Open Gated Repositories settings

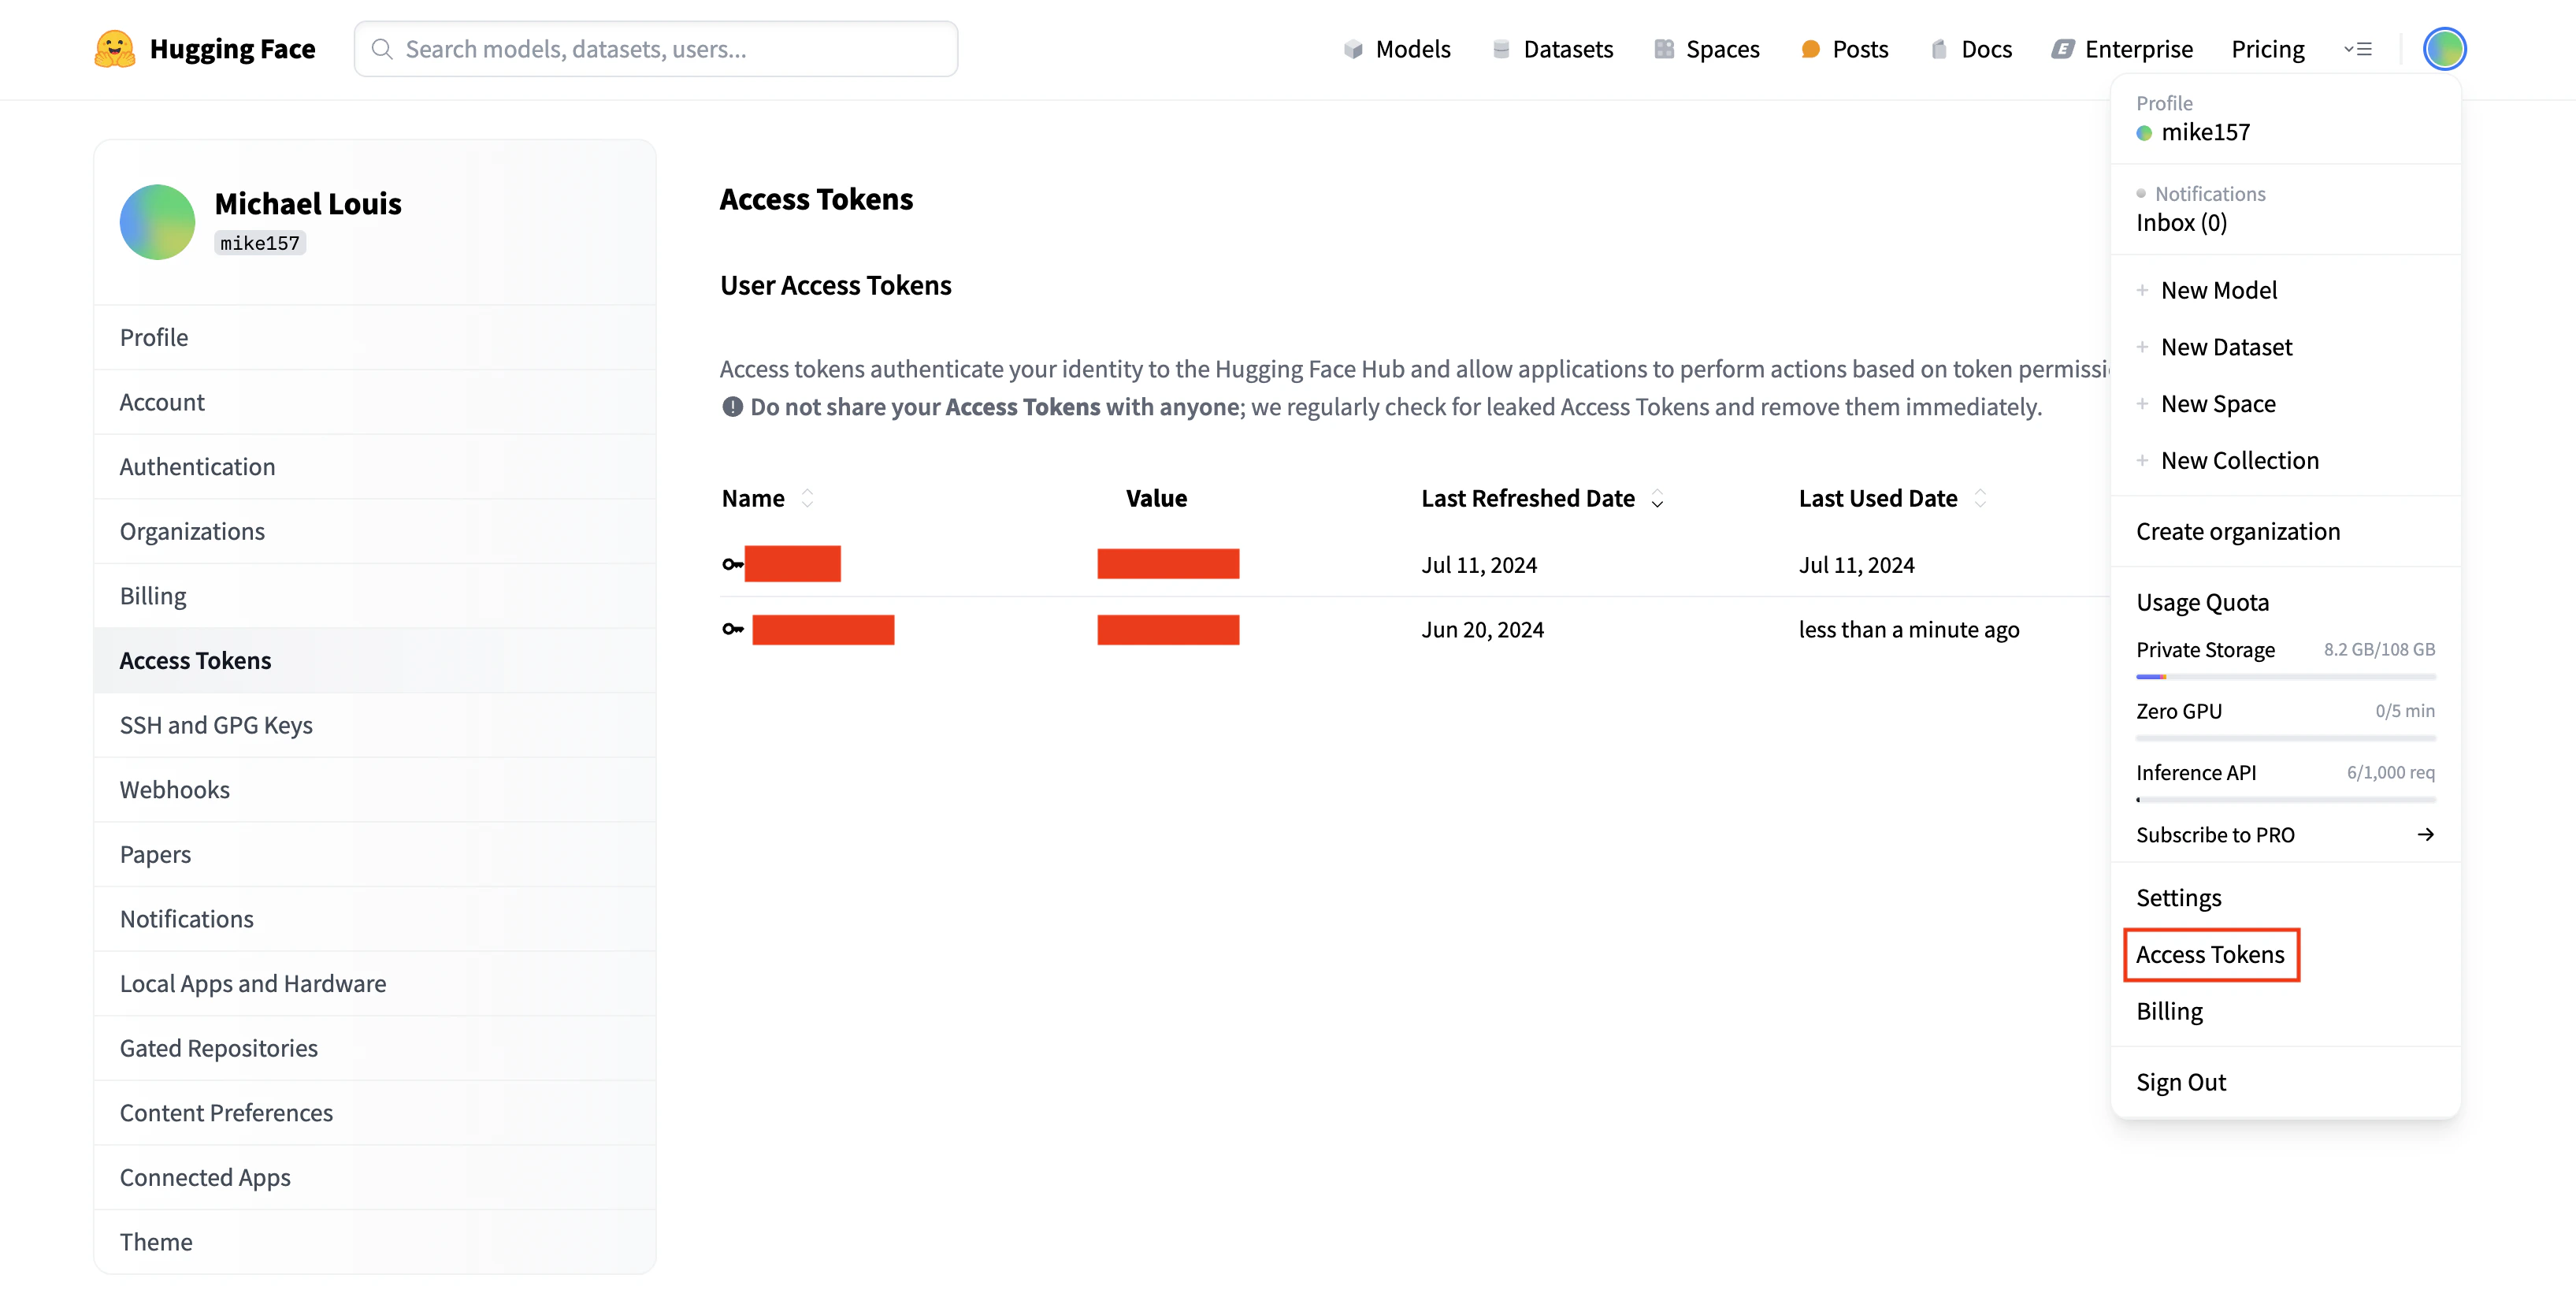[x=375, y=1048]
